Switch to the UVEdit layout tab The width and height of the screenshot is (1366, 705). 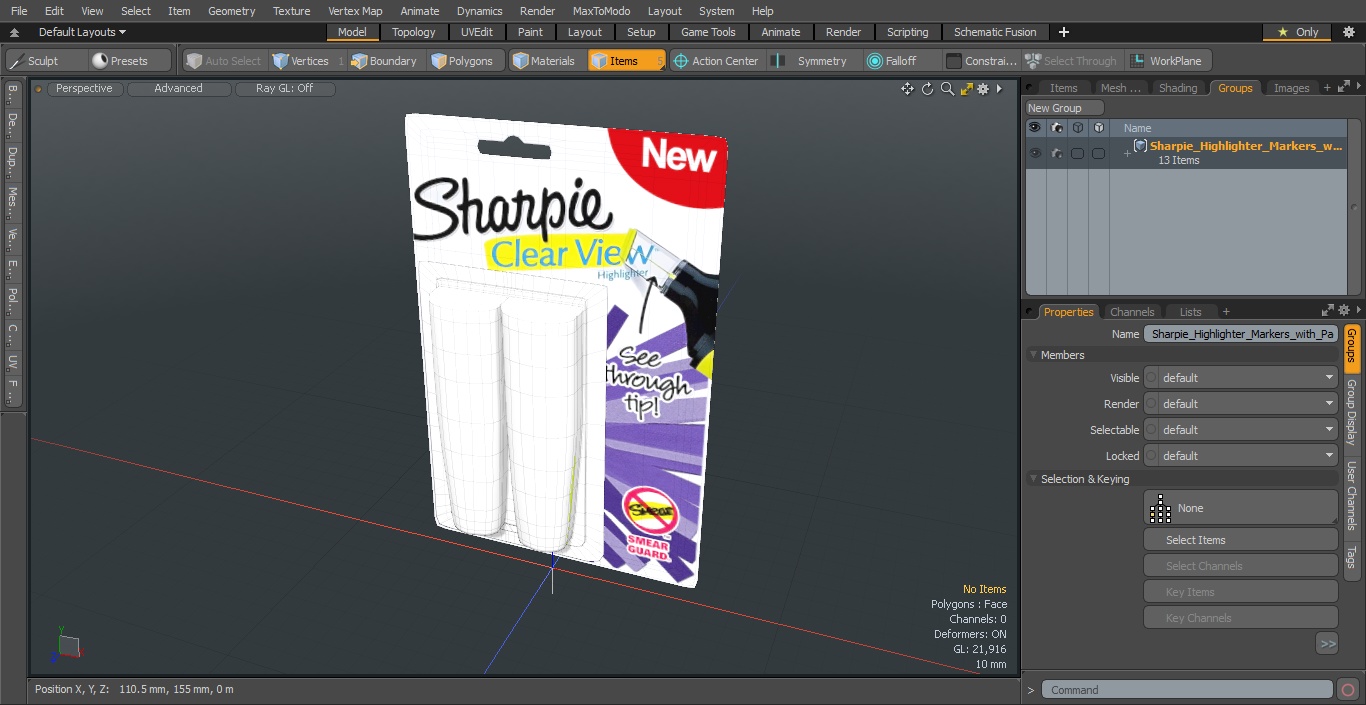(477, 32)
